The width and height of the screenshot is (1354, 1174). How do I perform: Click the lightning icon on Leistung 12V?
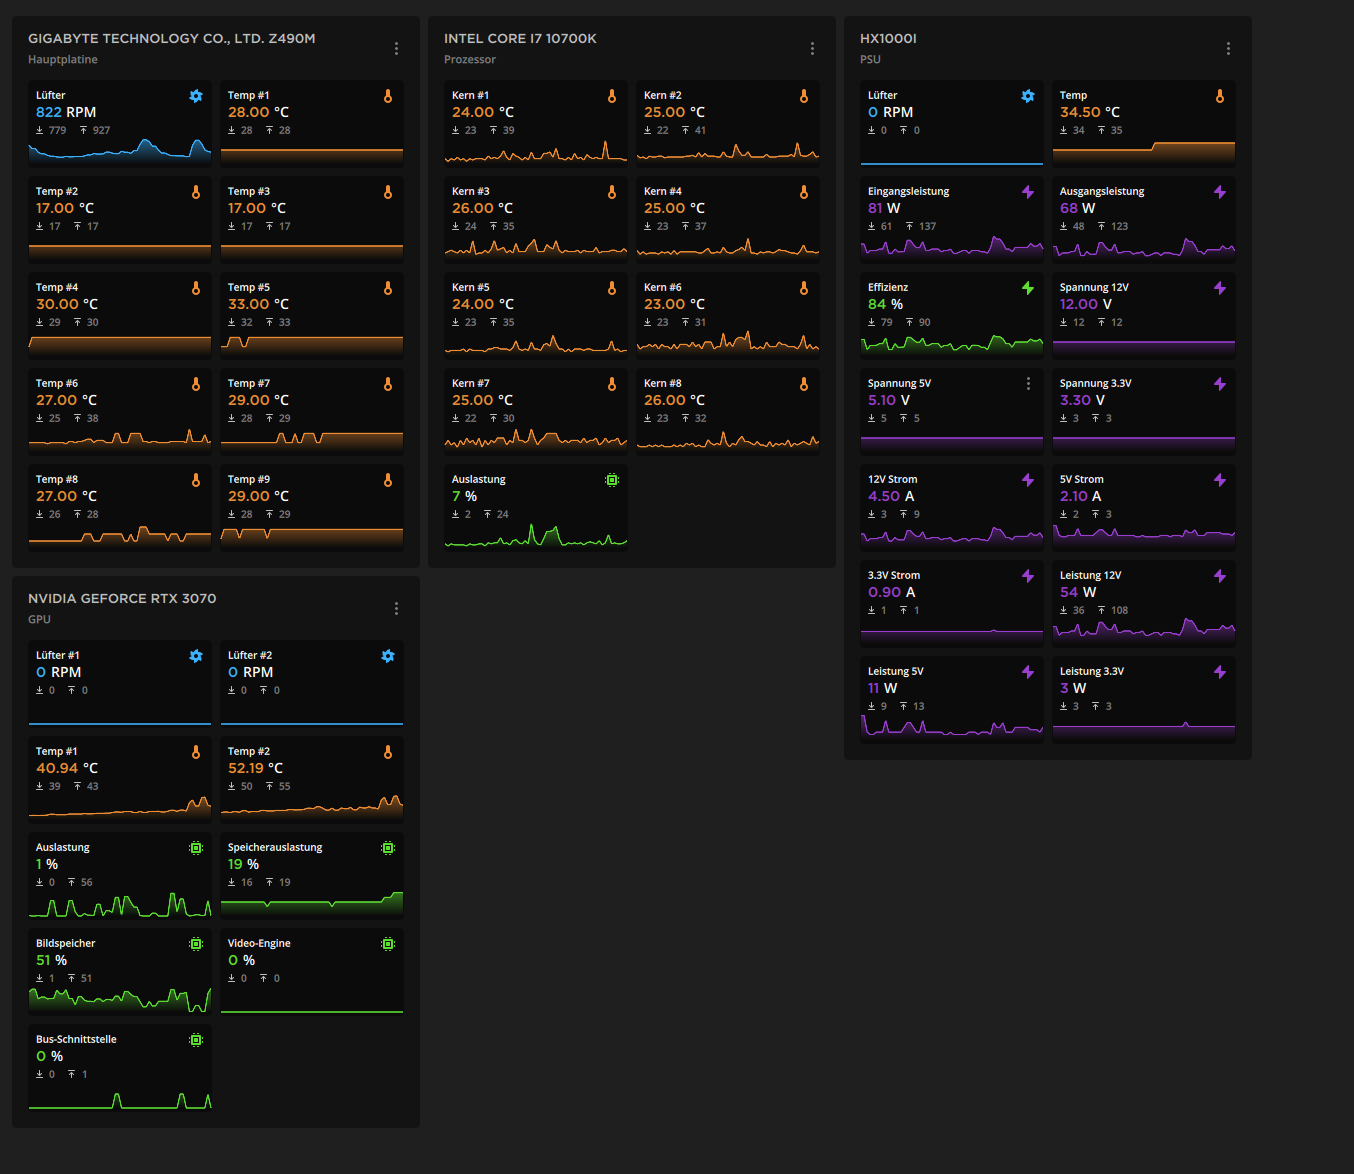click(x=1220, y=576)
